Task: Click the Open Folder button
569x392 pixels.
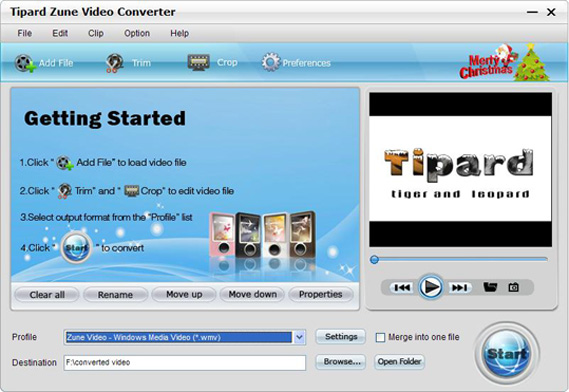Action: tap(399, 362)
